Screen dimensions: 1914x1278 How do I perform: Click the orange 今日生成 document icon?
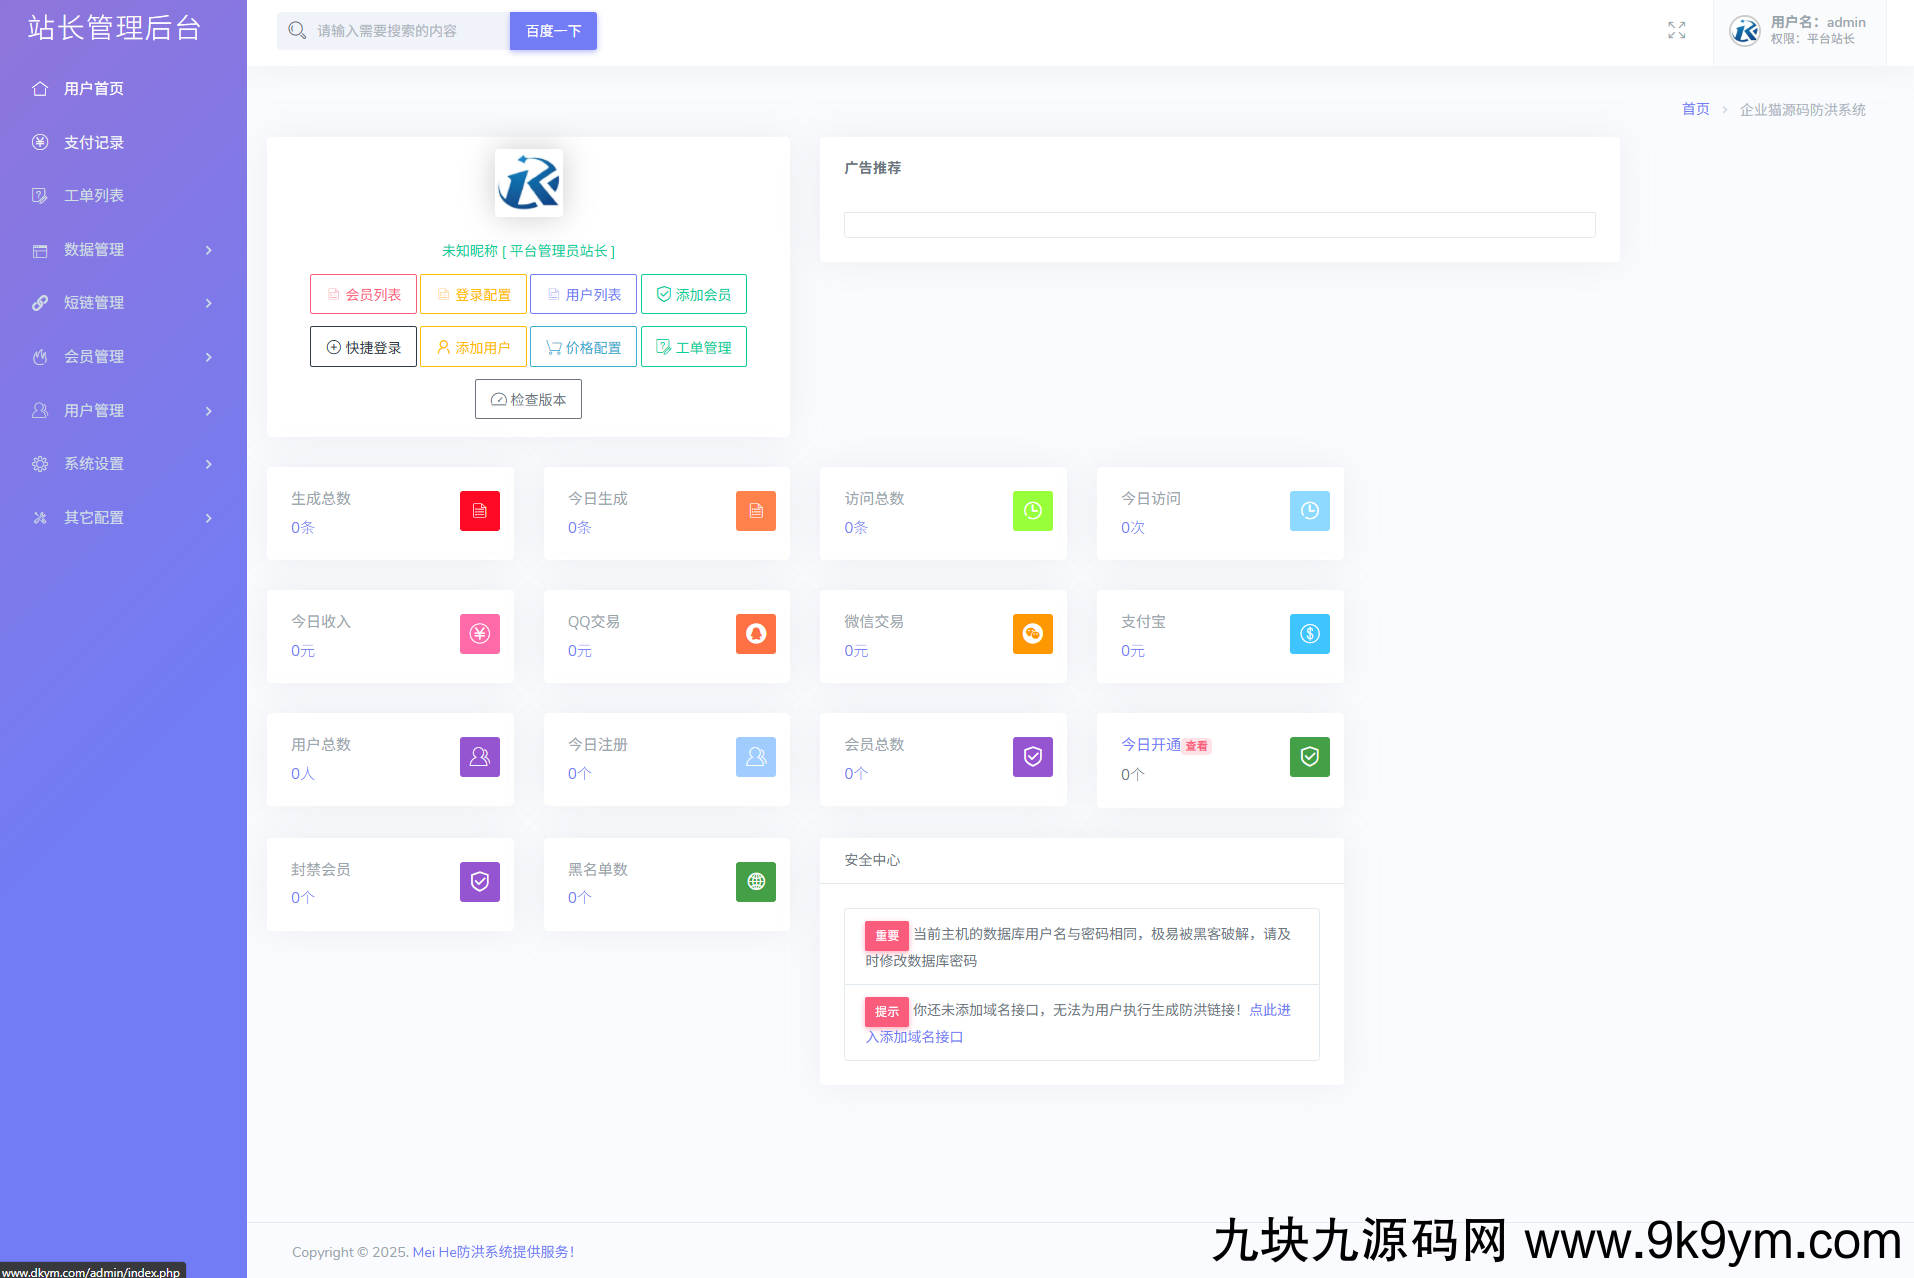(756, 511)
